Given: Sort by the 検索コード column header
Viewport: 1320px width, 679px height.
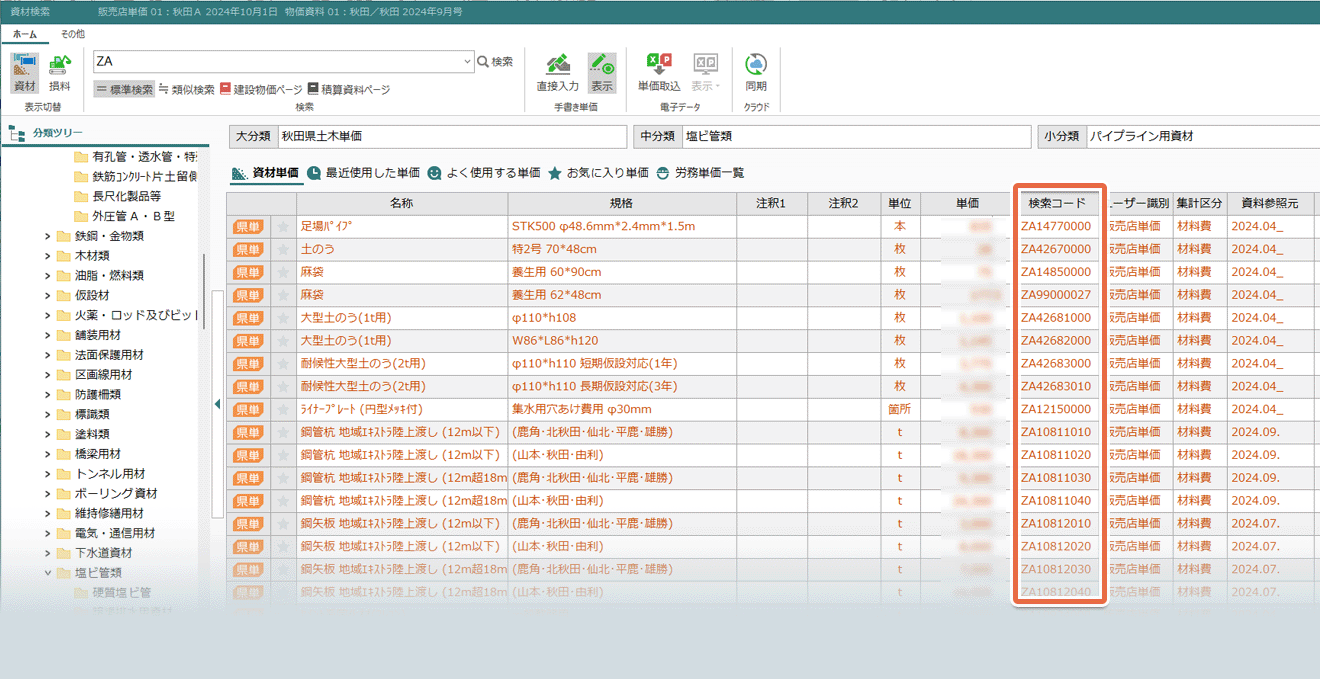Looking at the screenshot, I should (1057, 204).
